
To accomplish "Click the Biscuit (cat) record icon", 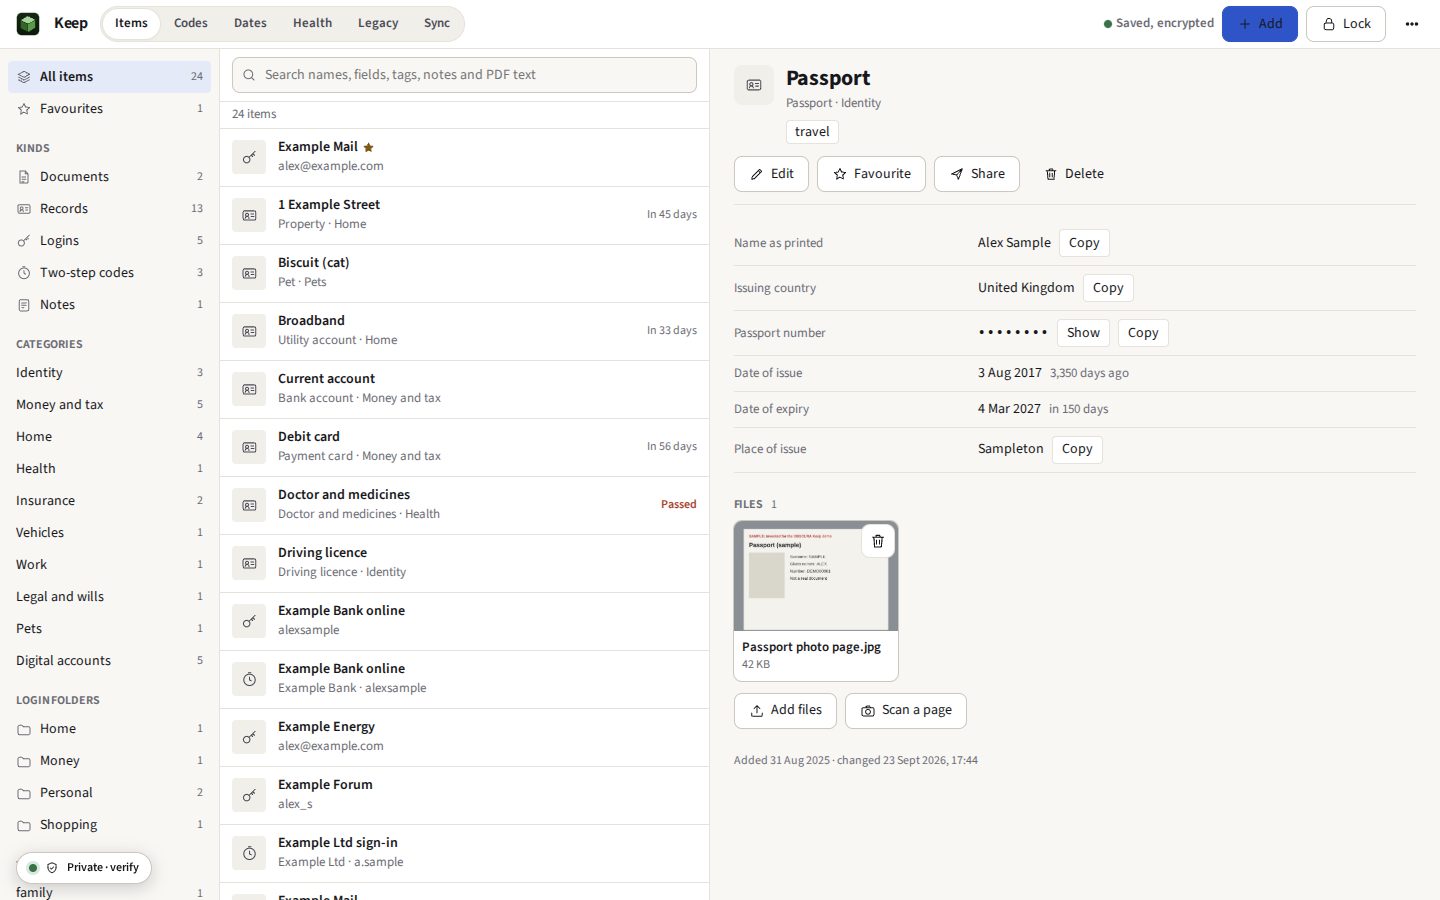I will tap(250, 273).
